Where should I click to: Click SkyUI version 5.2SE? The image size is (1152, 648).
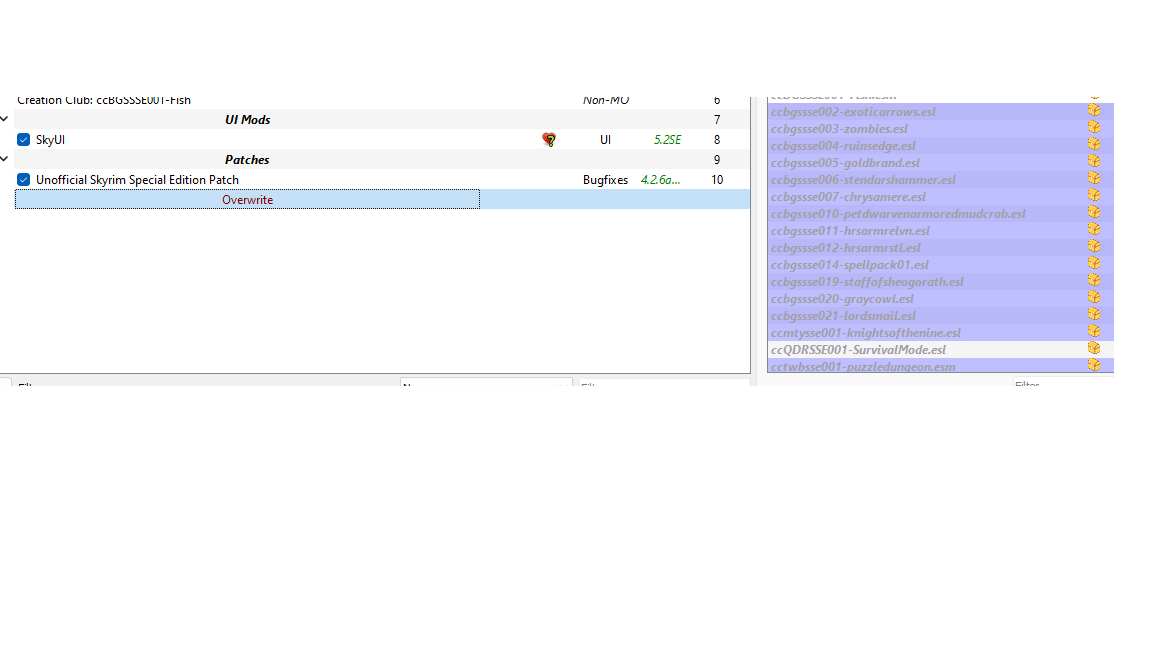pyautogui.click(x=667, y=140)
